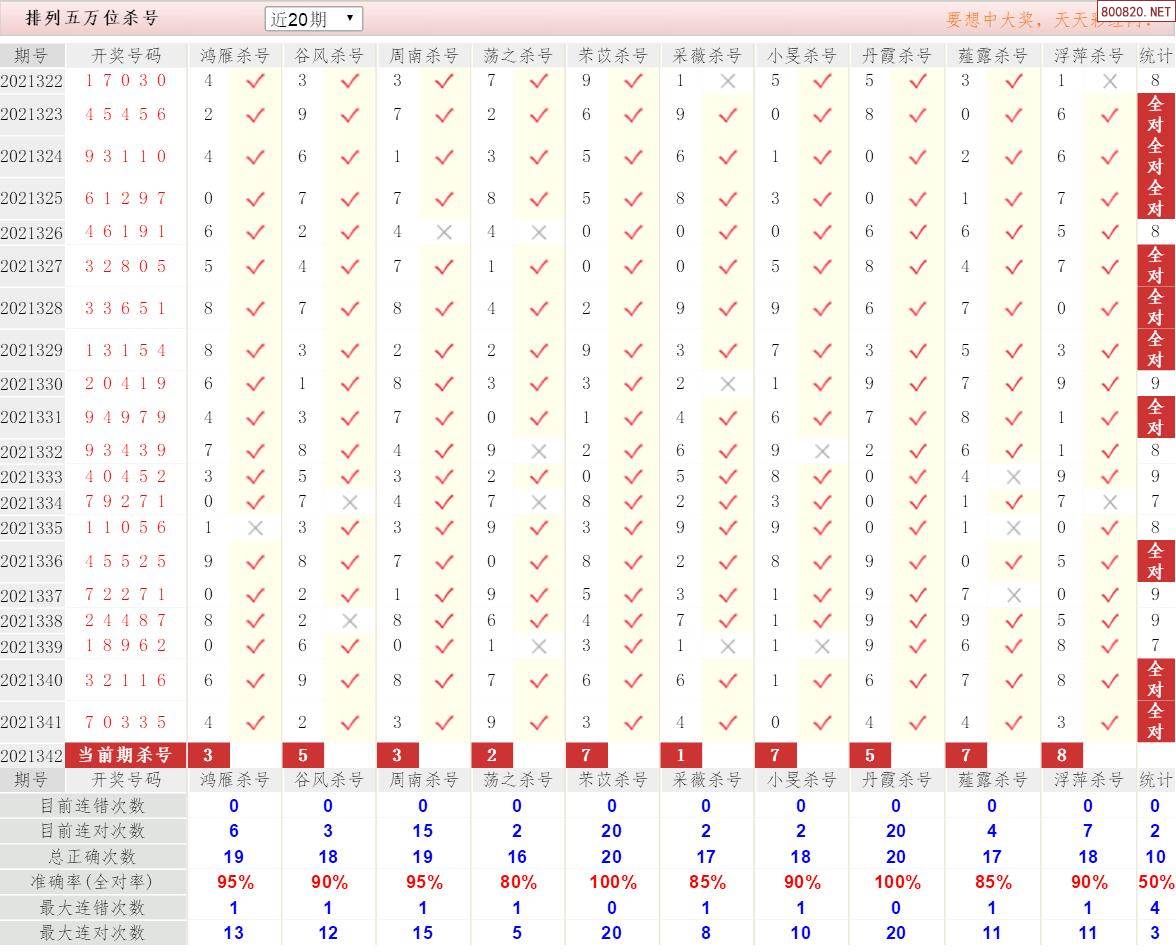Screen dimensions: 1176x952
Task: Select current kill number 1 under 采薇杀号
Action: click(681, 755)
